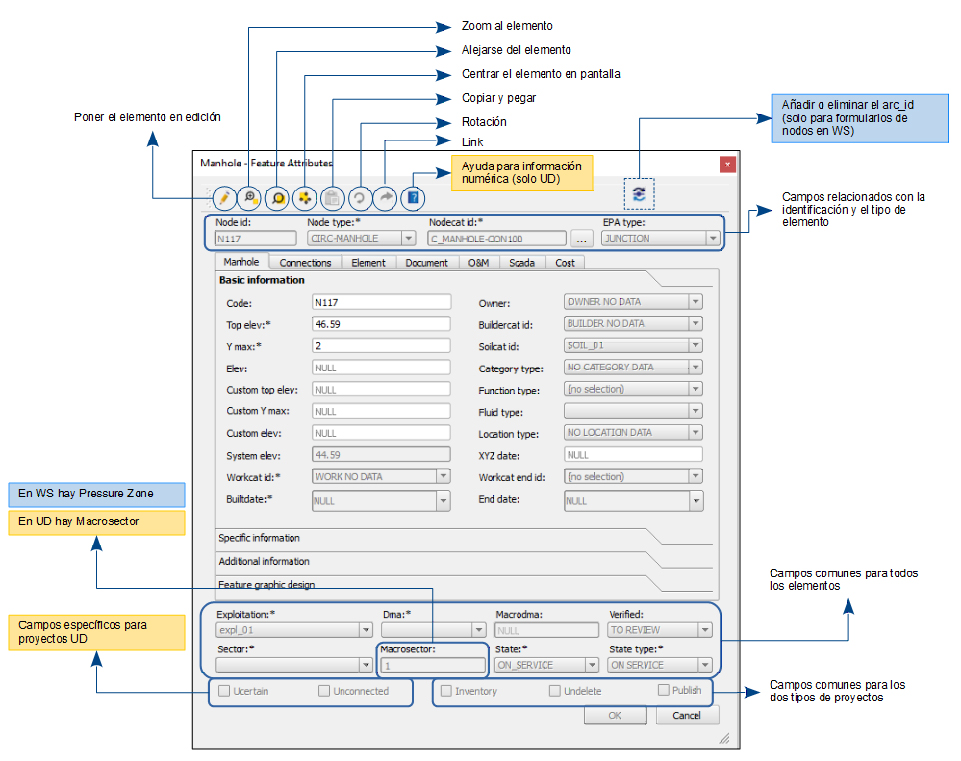The width and height of the screenshot is (961, 761).
Task: Click the Node id field
Action: (x=256, y=238)
